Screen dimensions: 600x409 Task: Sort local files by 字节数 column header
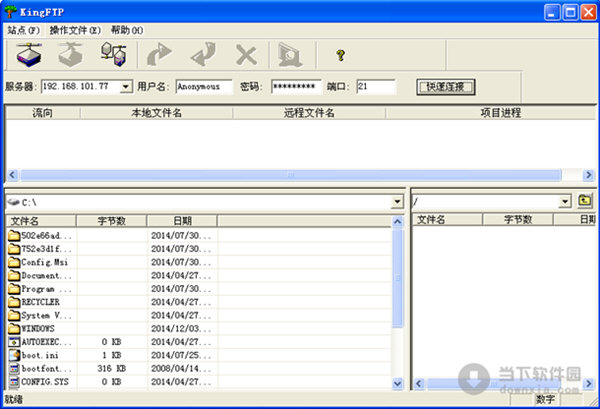point(111,221)
